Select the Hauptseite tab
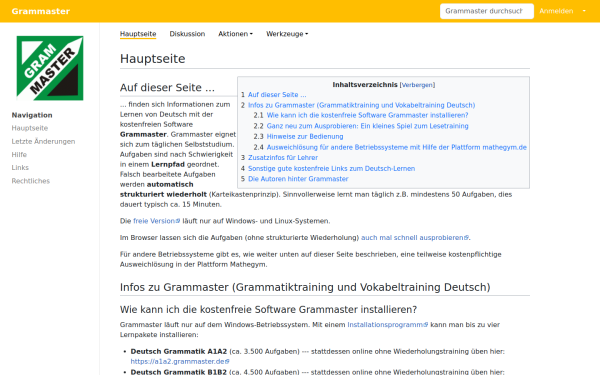This screenshot has height=375, width=600. point(138,34)
